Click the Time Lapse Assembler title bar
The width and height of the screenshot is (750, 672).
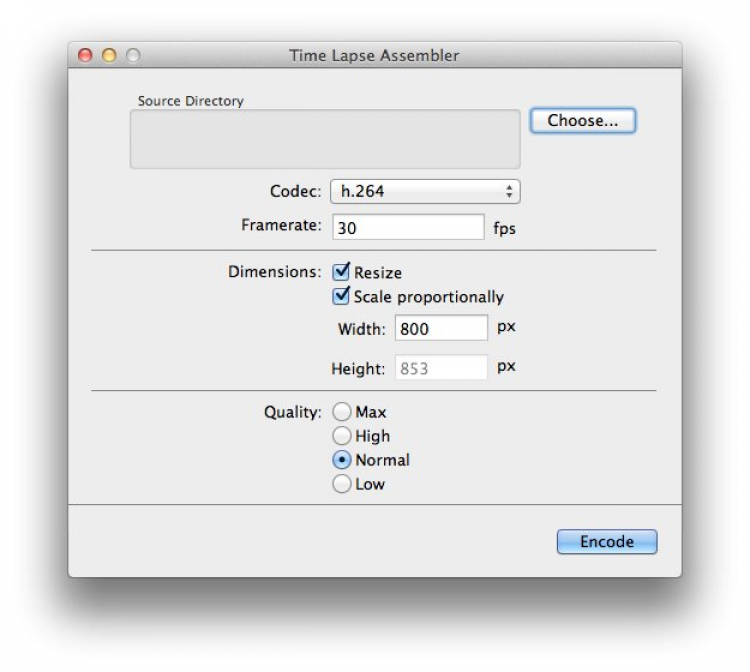pos(375,56)
